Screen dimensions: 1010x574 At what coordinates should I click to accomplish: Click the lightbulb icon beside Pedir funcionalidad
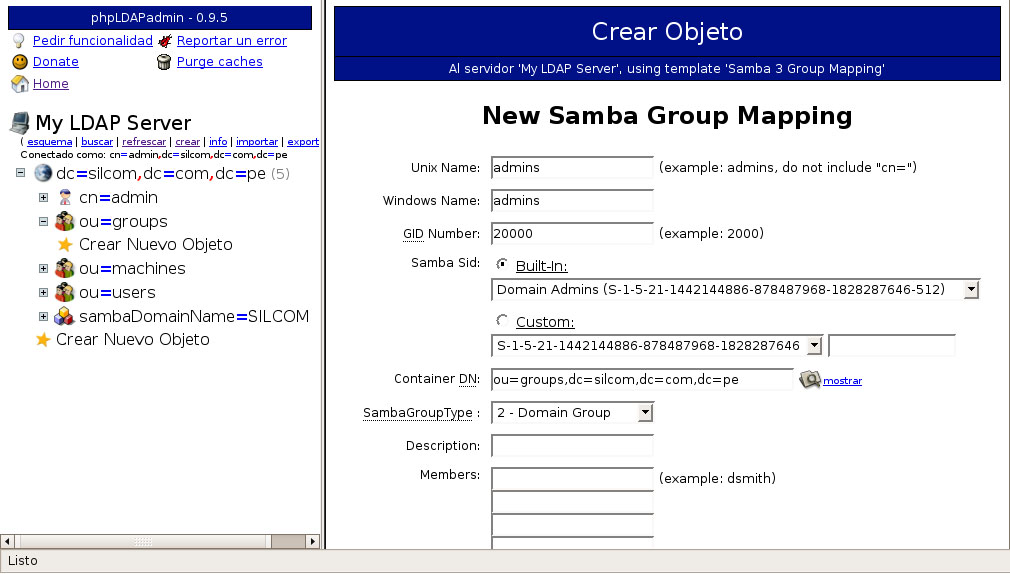(x=19, y=41)
